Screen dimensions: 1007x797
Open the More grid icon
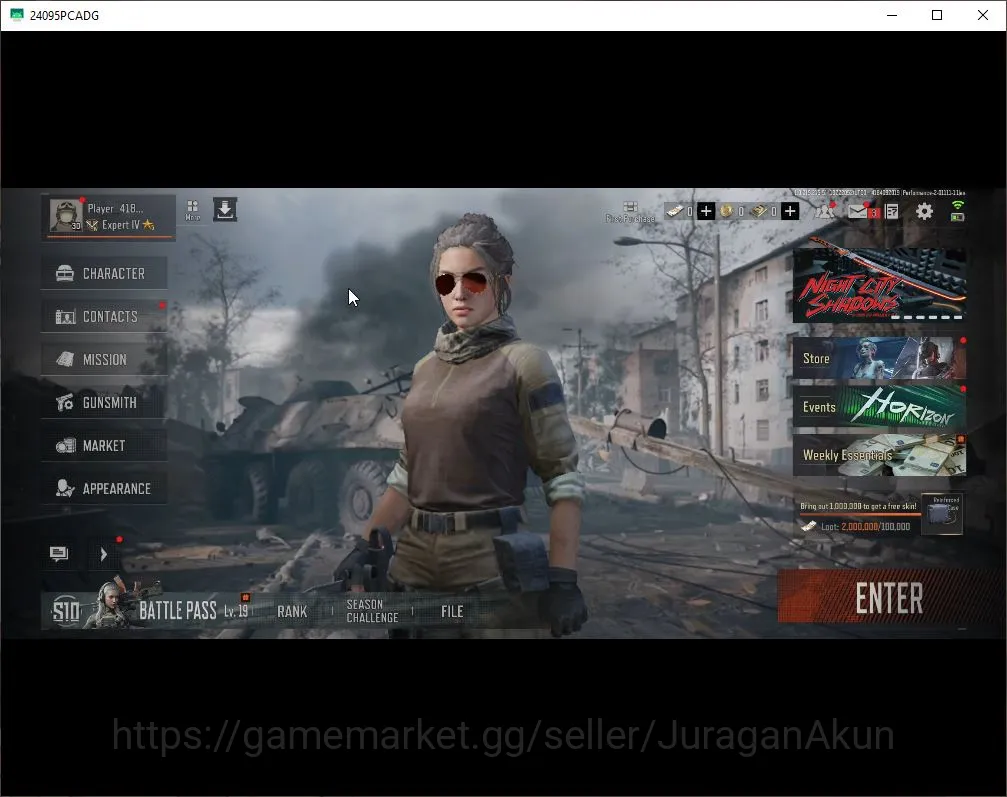click(193, 210)
